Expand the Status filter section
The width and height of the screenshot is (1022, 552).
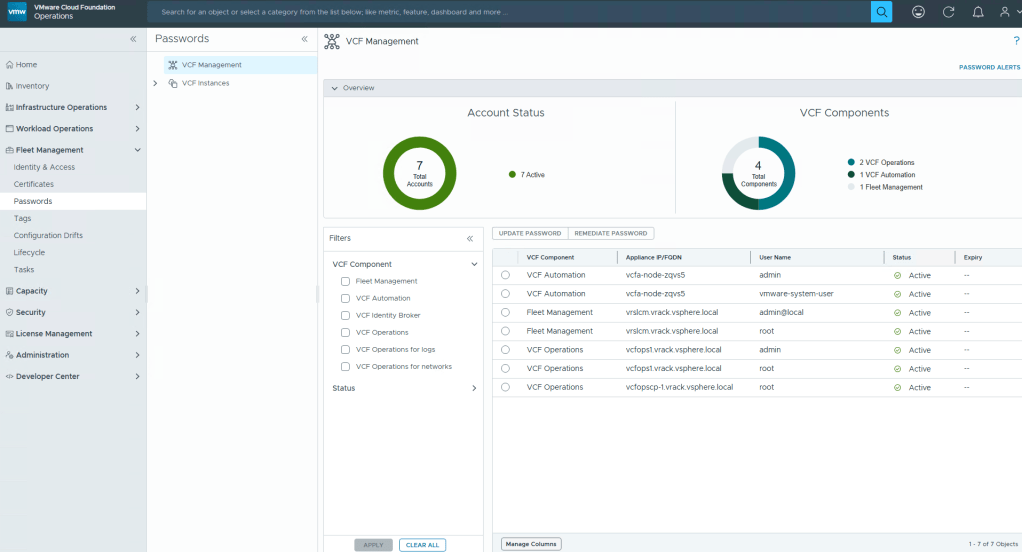[x=474, y=388]
